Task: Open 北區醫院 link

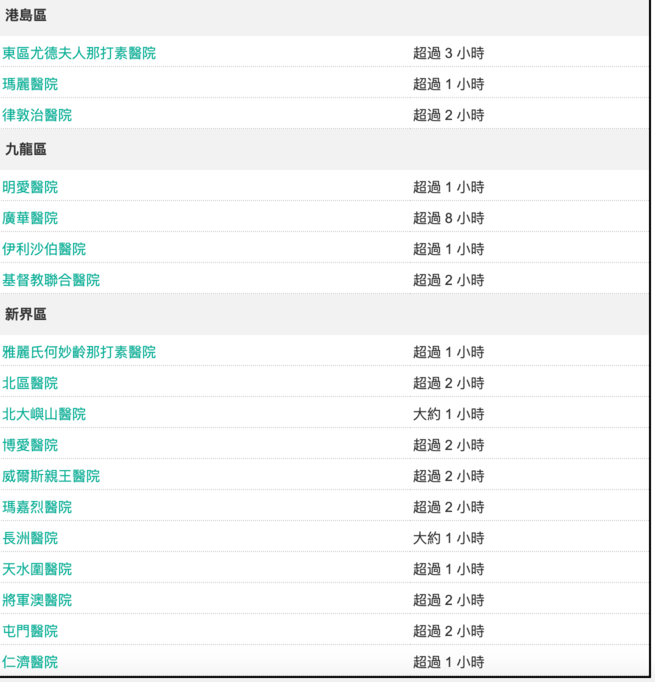Action: click(x=30, y=383)
